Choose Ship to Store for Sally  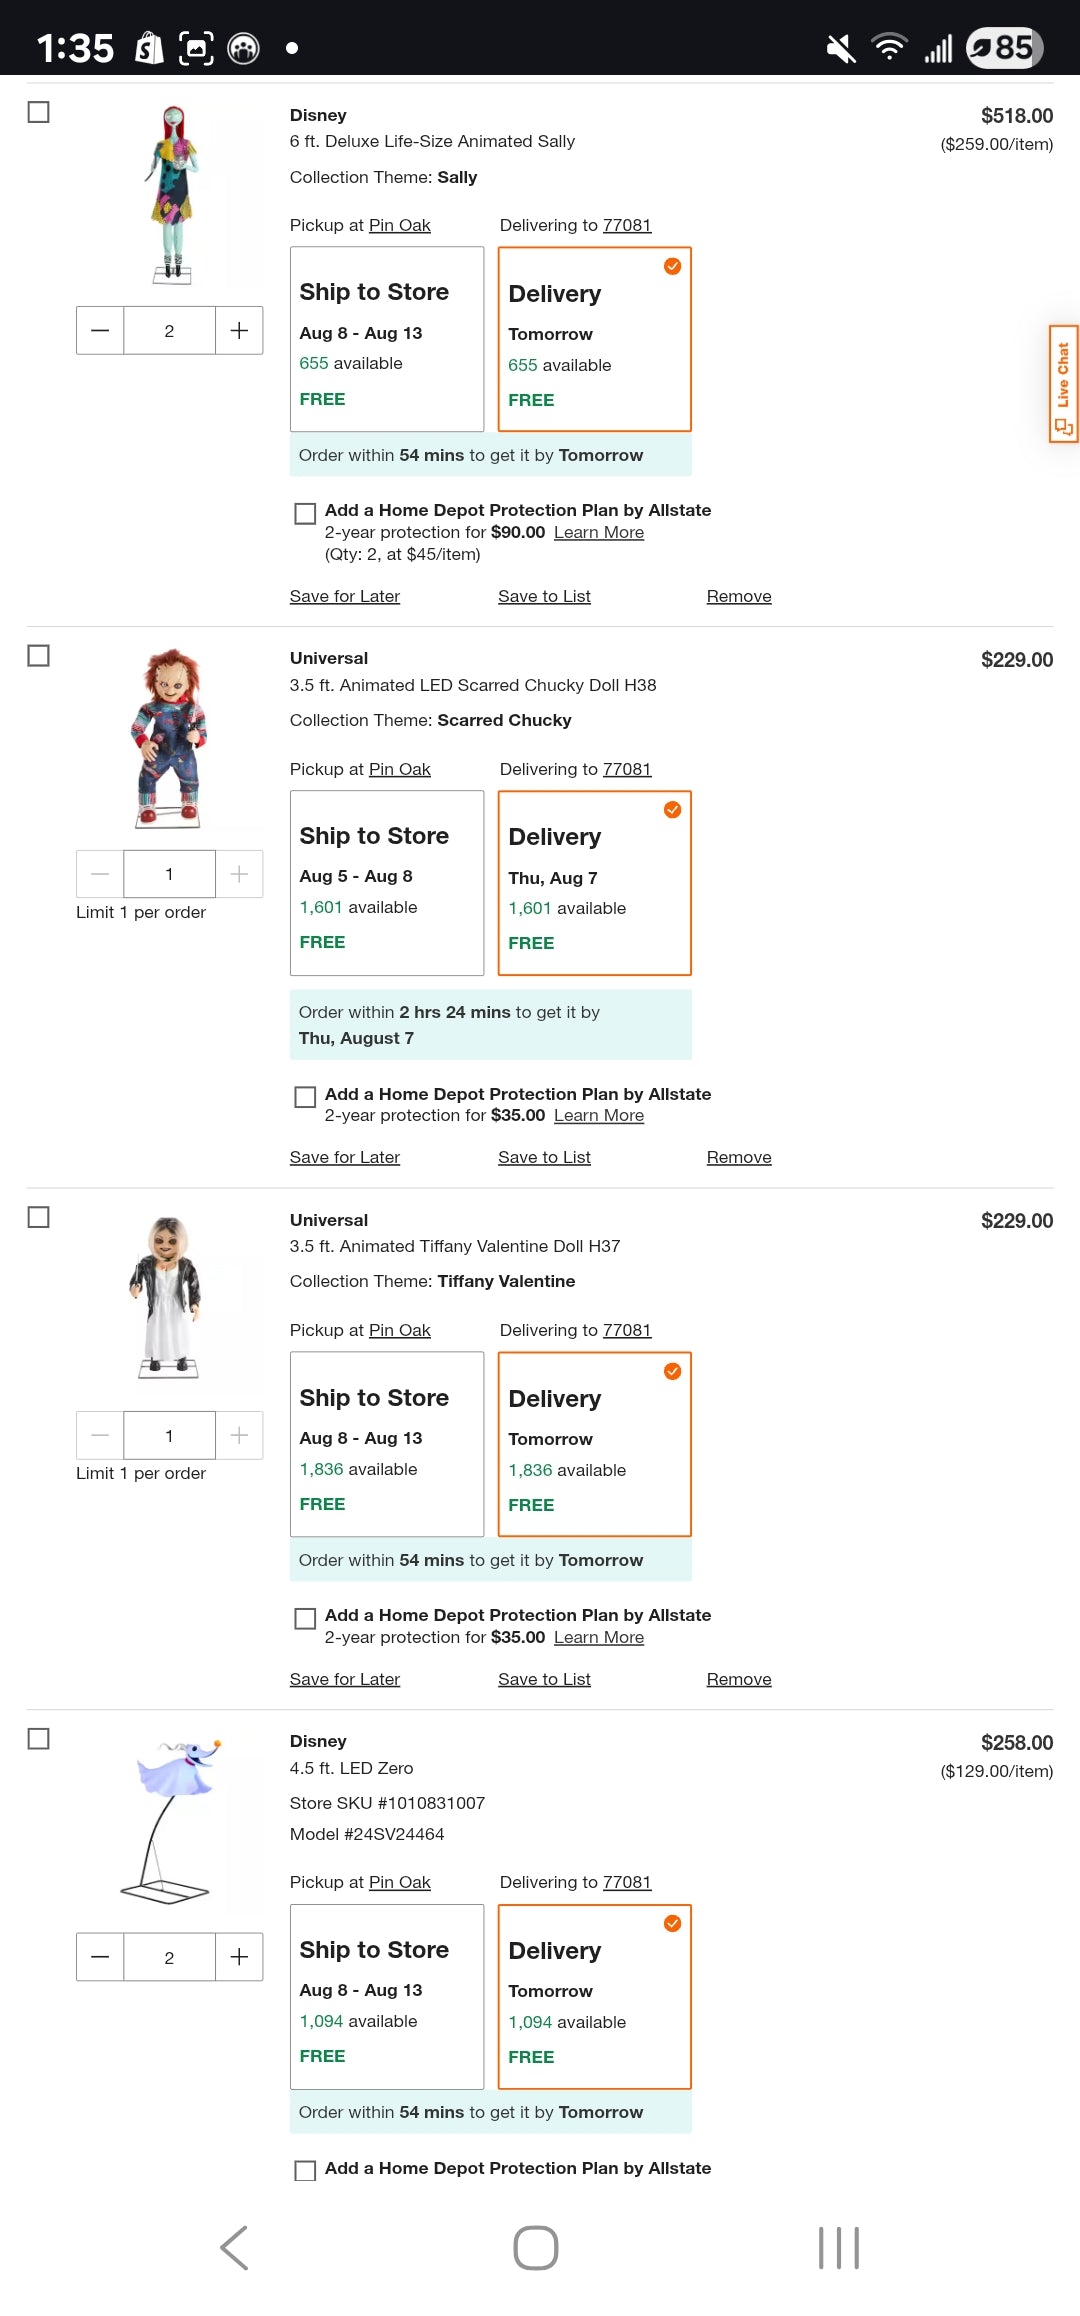coord(387,339)
